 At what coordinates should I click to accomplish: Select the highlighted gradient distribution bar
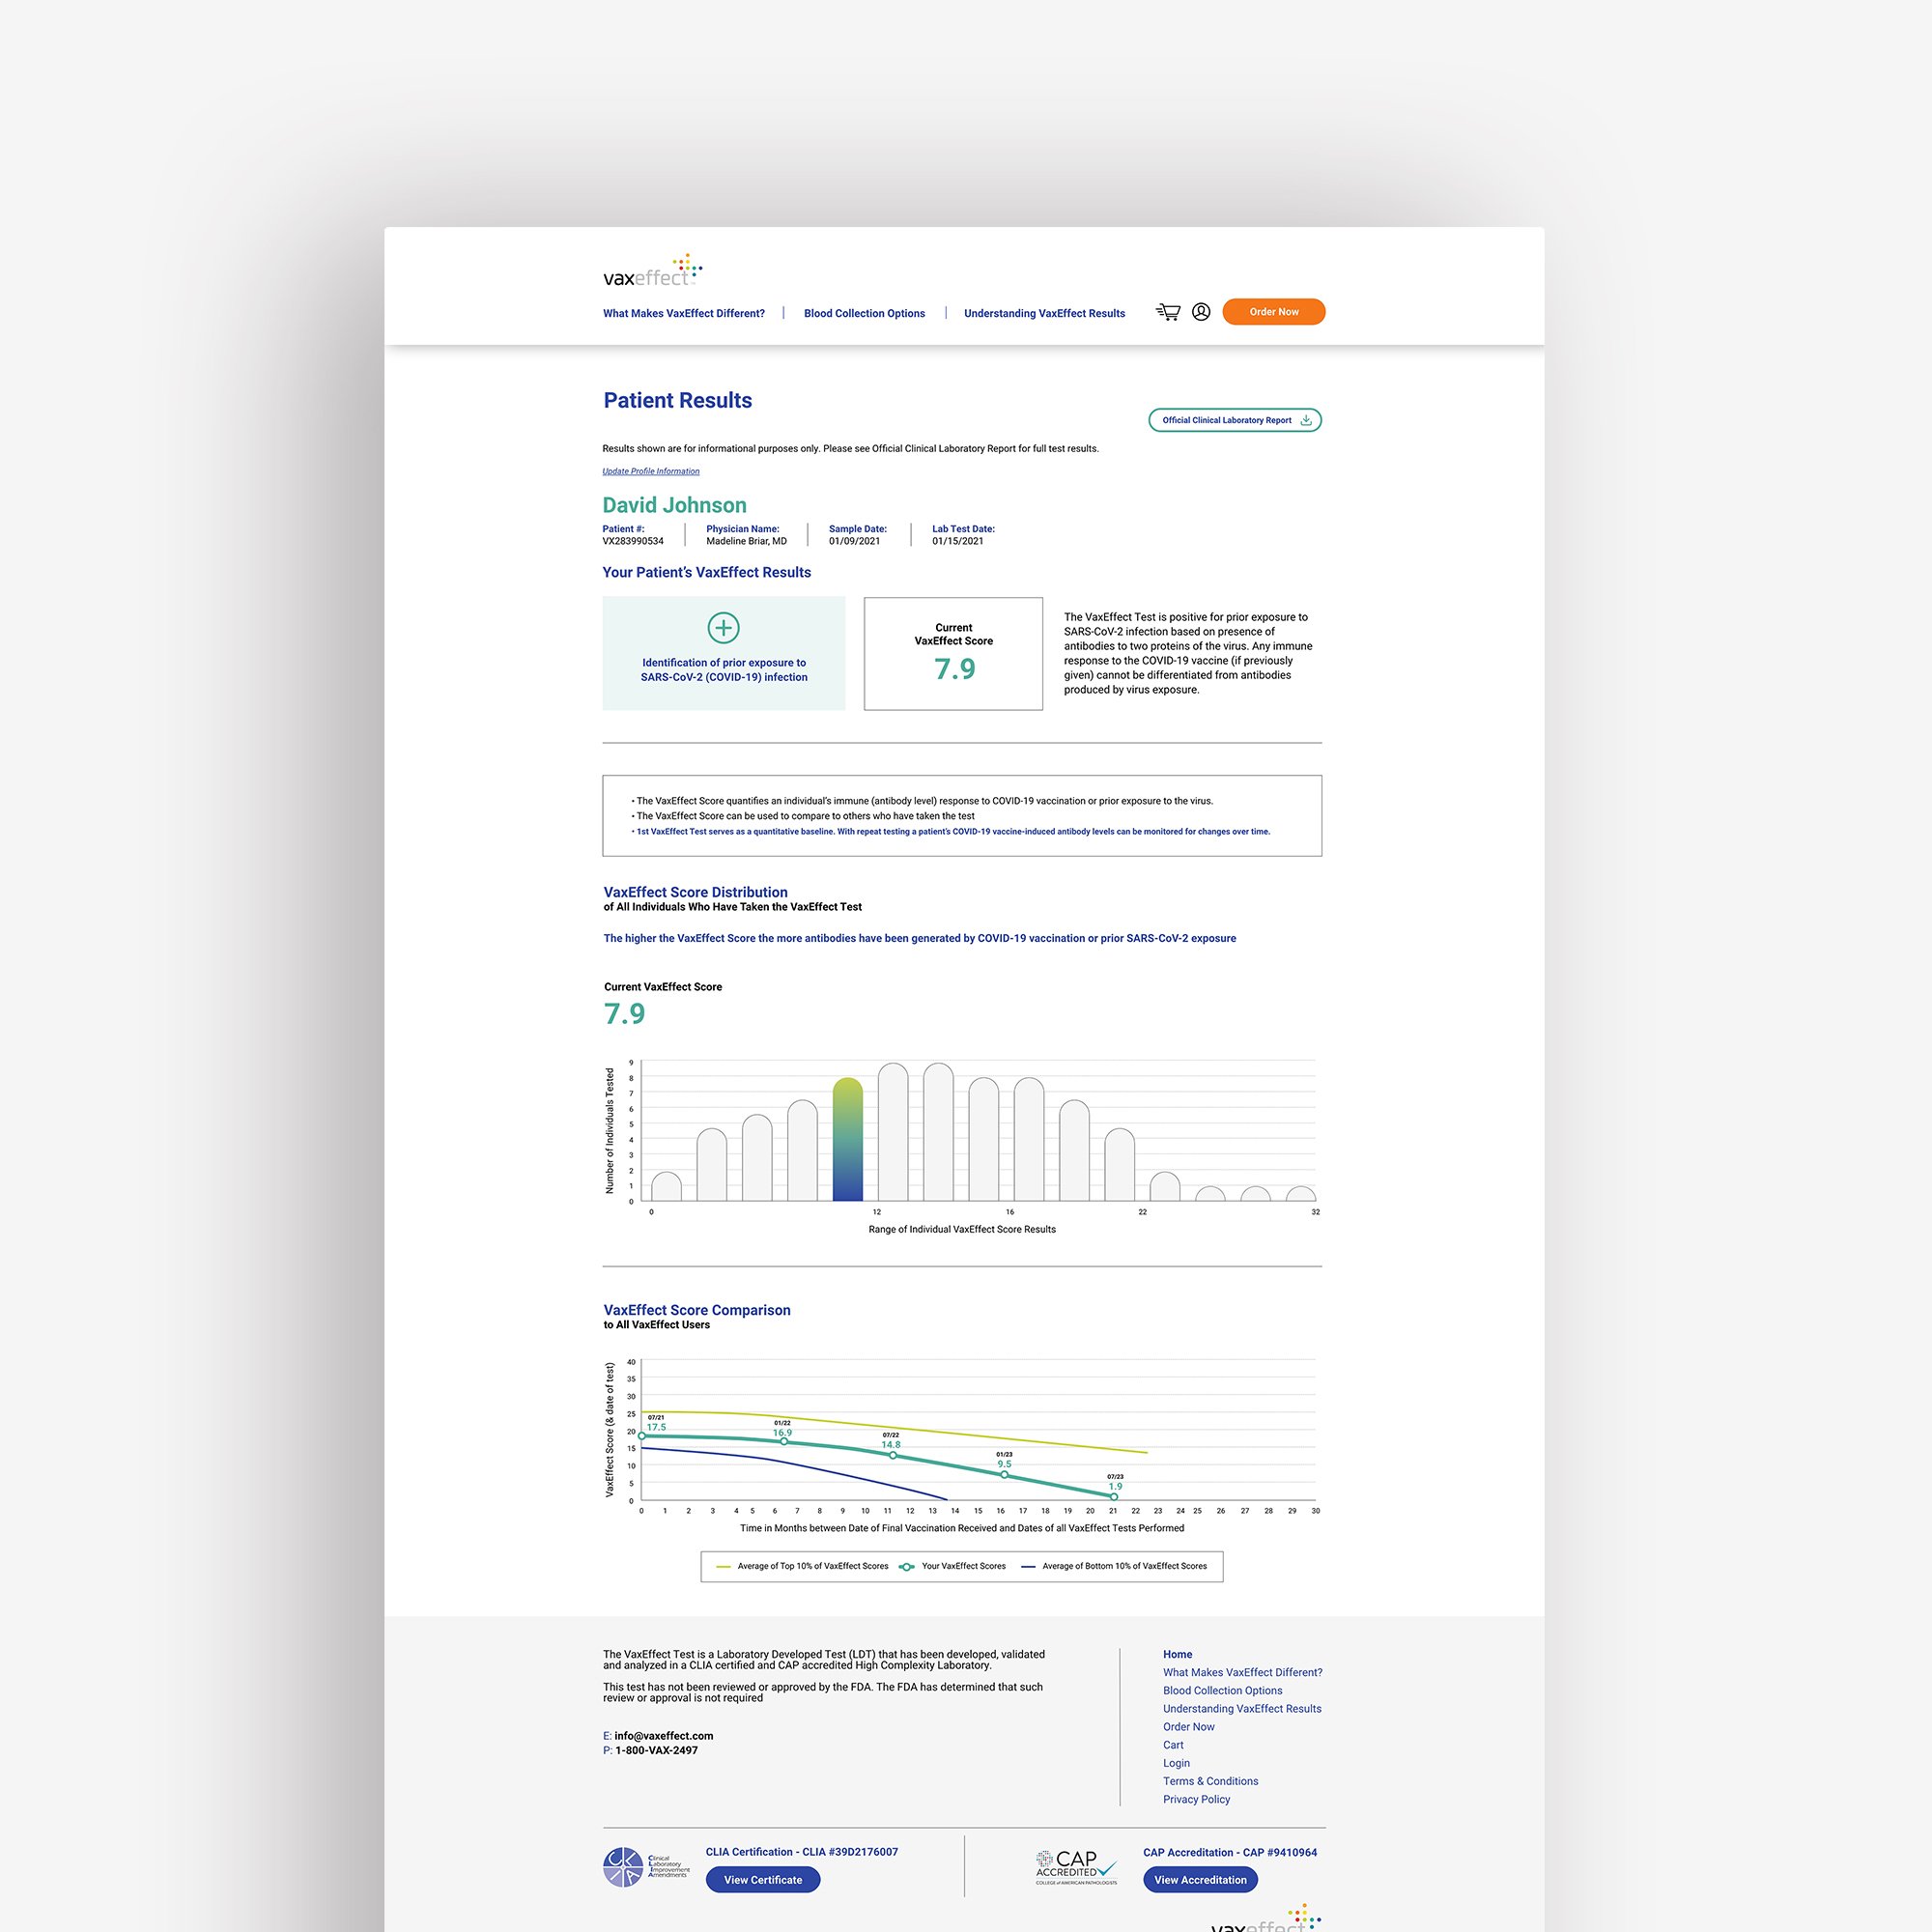pyautogui.click(x=847, y=1140)
